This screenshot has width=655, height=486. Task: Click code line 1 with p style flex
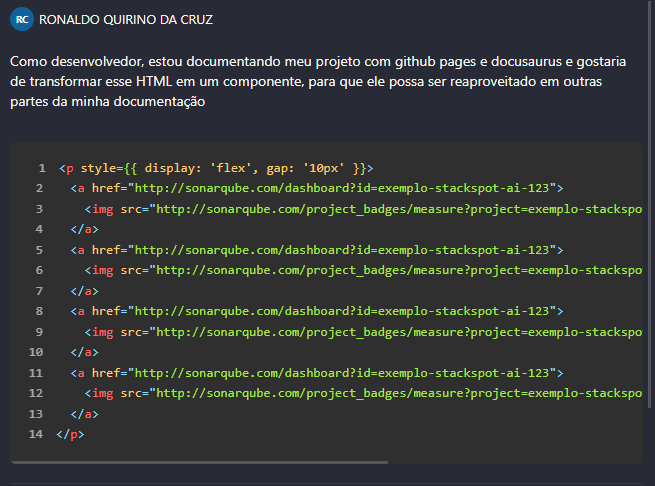[x=216, y=168]
